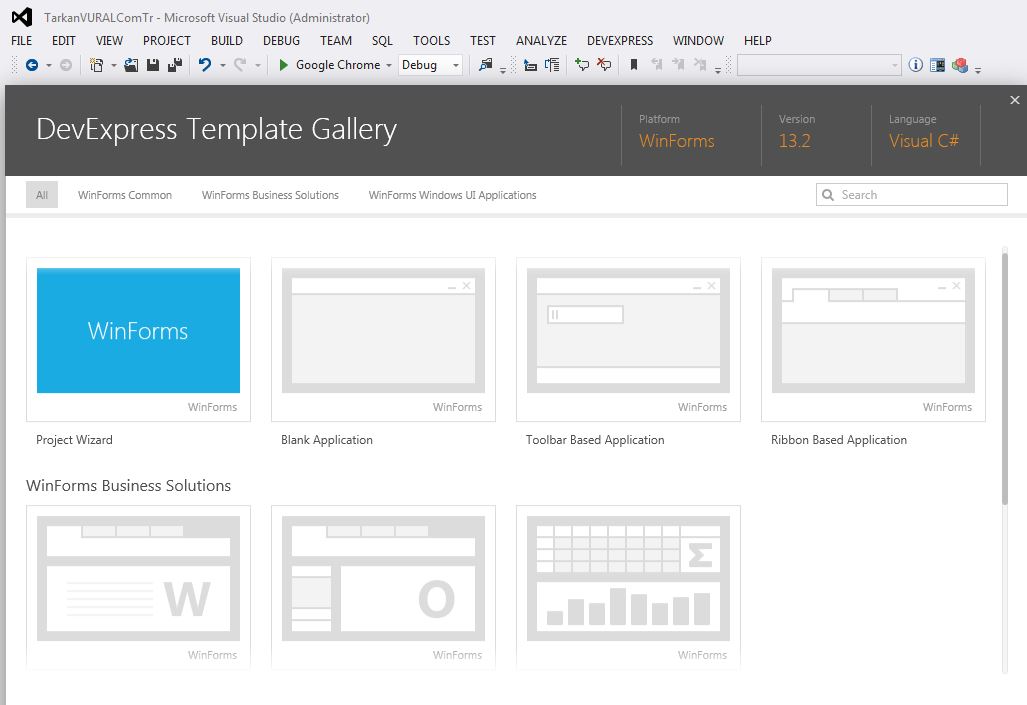Open the SQL menu
Screen dimensions: 1027x705
tap(383, 41)
